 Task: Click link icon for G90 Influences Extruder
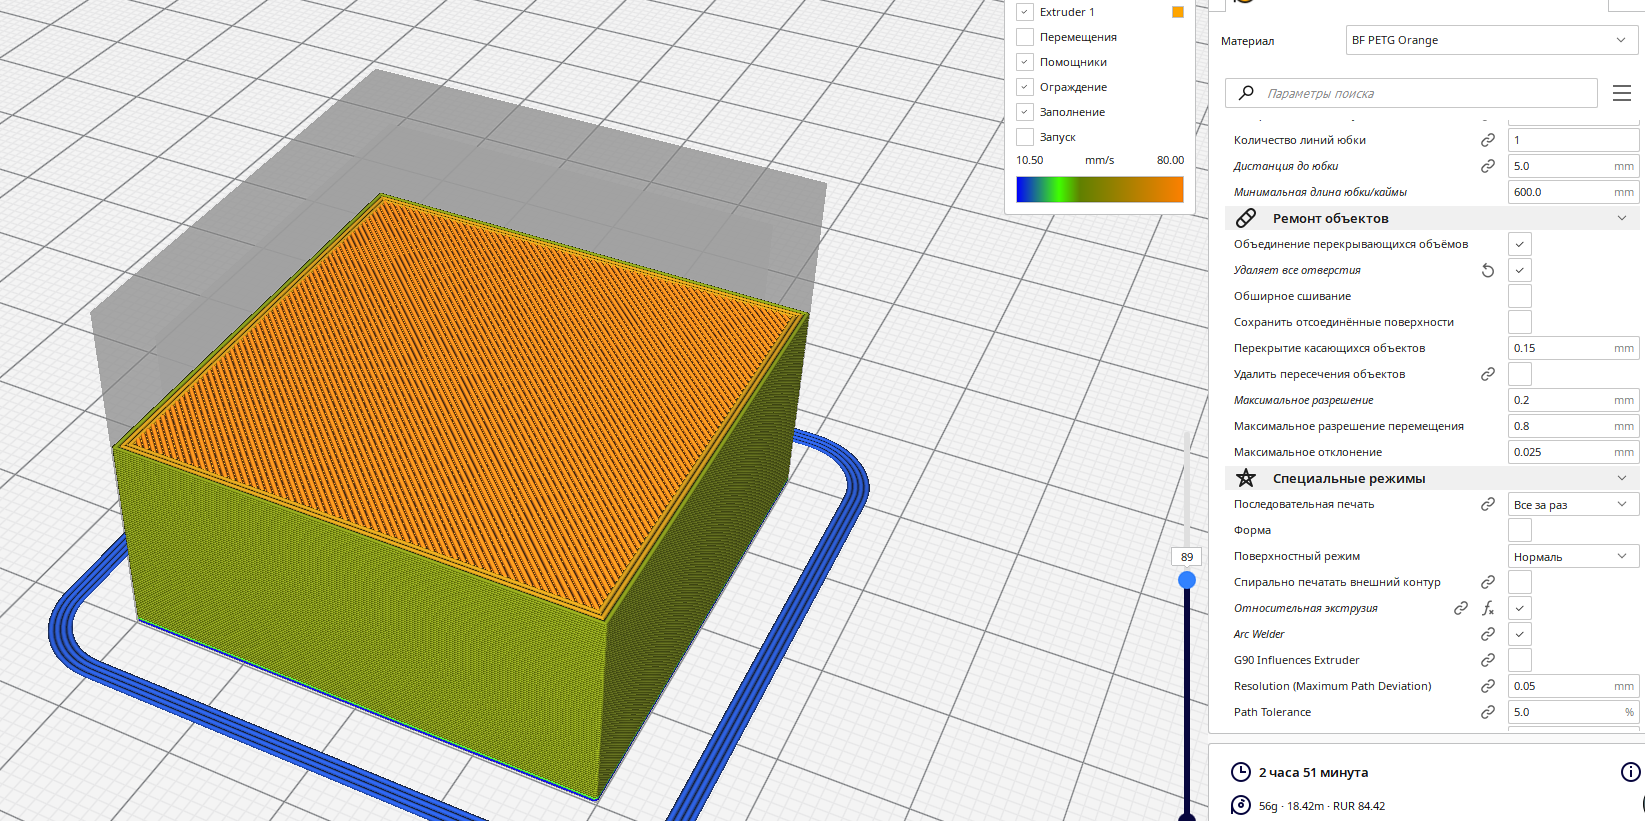(x=1488, y=660)
